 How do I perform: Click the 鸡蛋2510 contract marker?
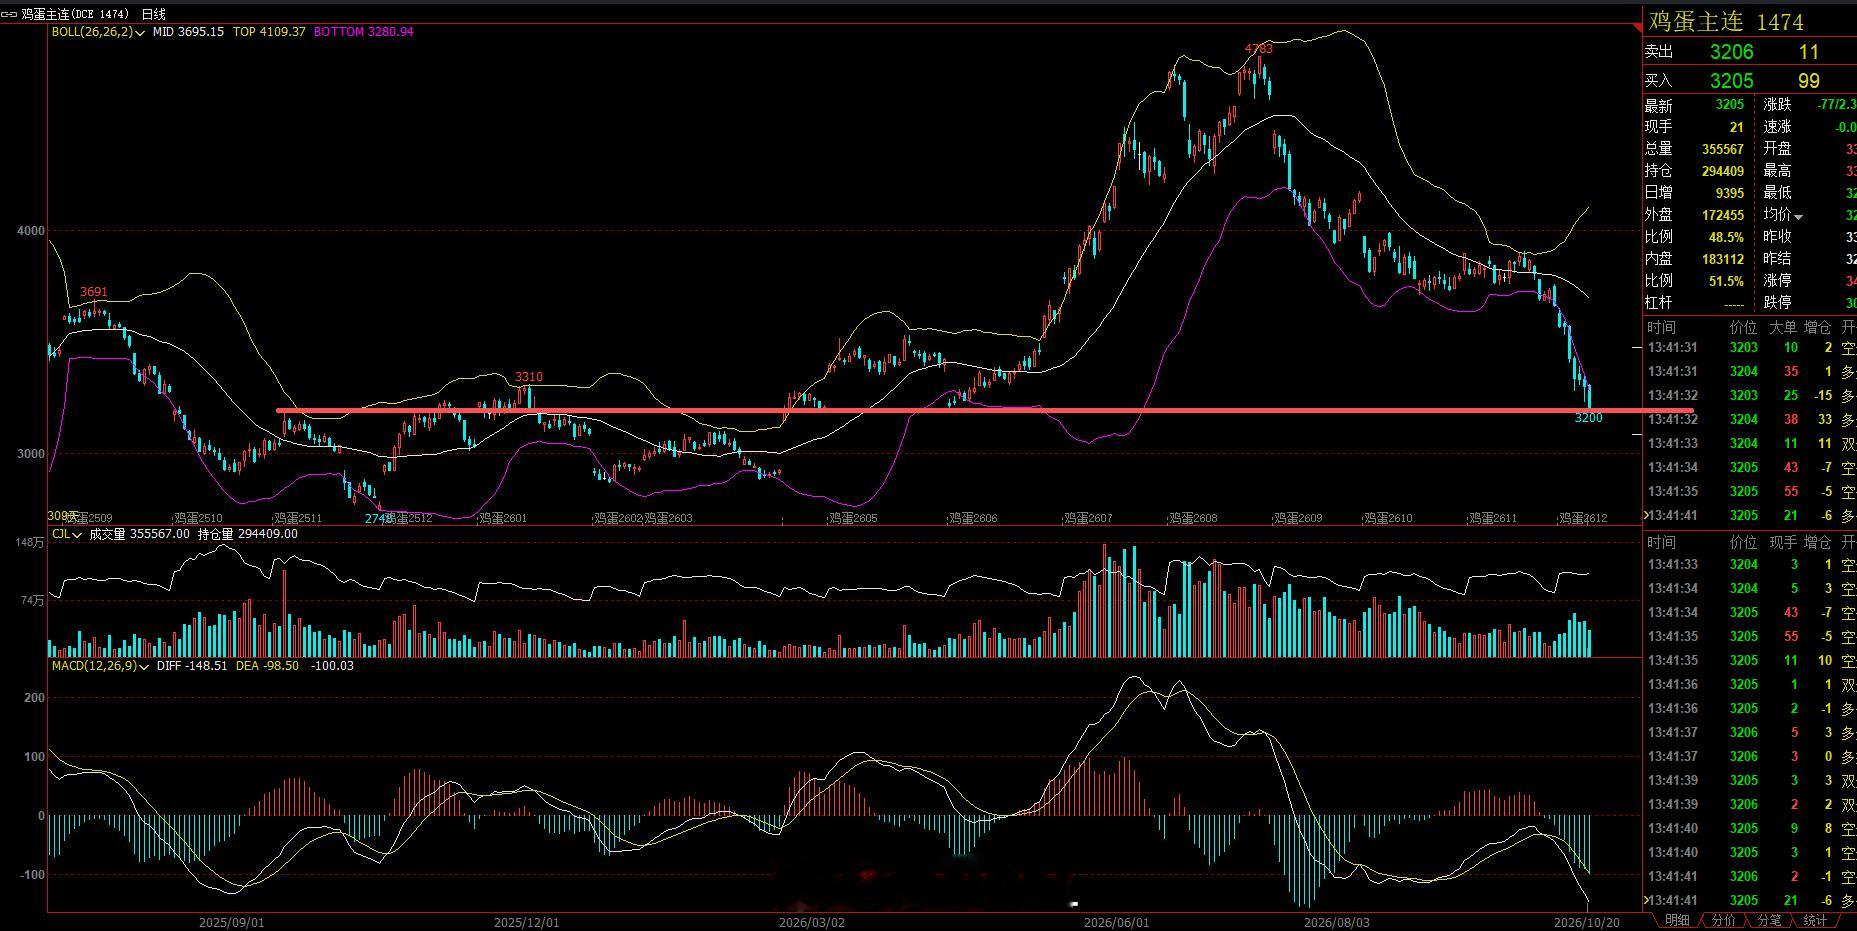point(198,518)
